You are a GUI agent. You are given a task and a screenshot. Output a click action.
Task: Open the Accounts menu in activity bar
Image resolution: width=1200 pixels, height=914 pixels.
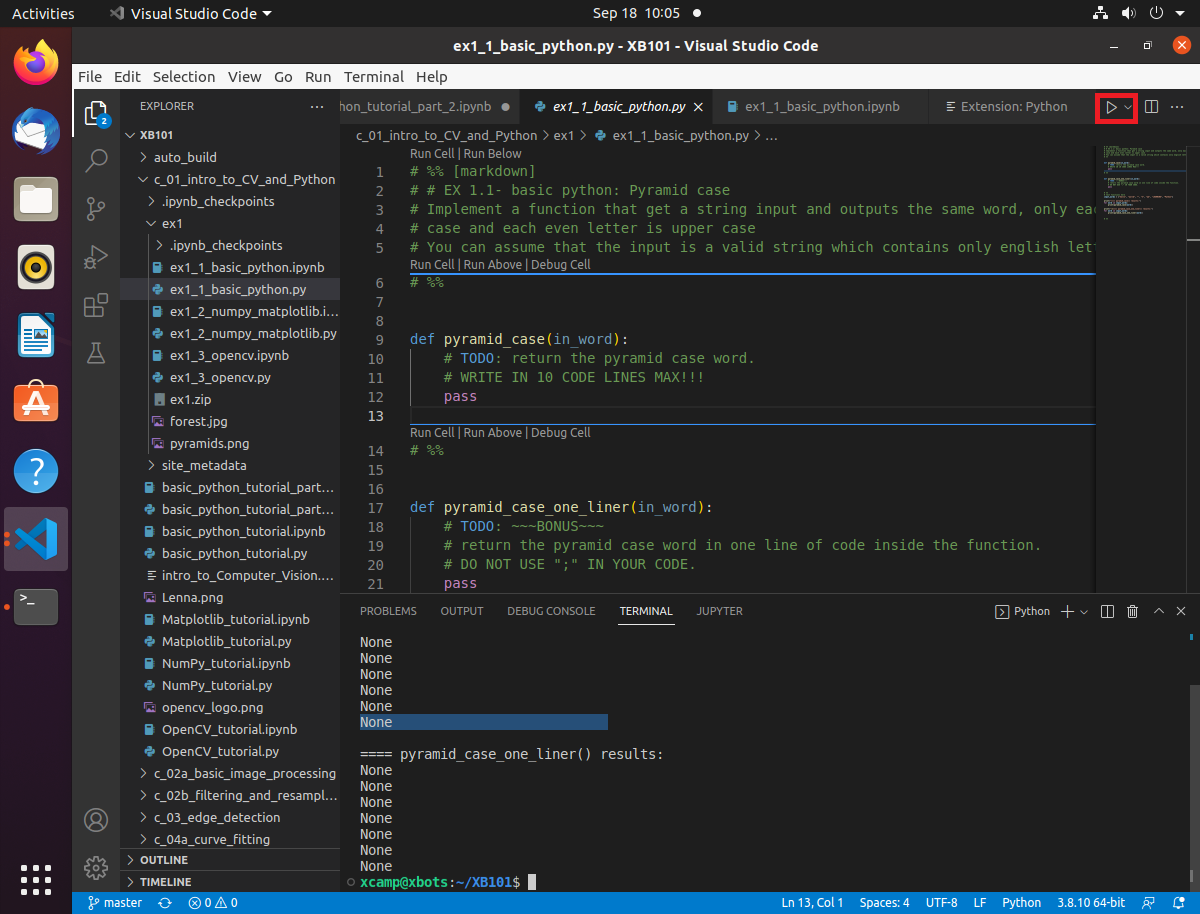[x=96, y=820]
